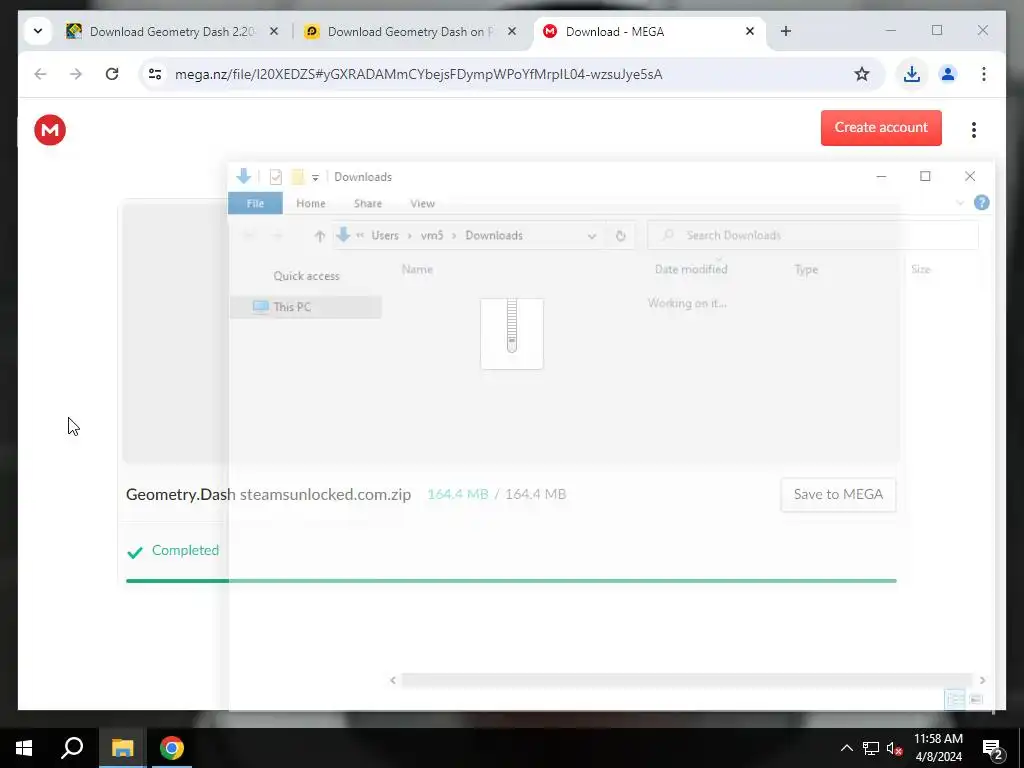
Task: Go up one folder level in Explorer
Action: pyautogui.click(x=319, y=236)
